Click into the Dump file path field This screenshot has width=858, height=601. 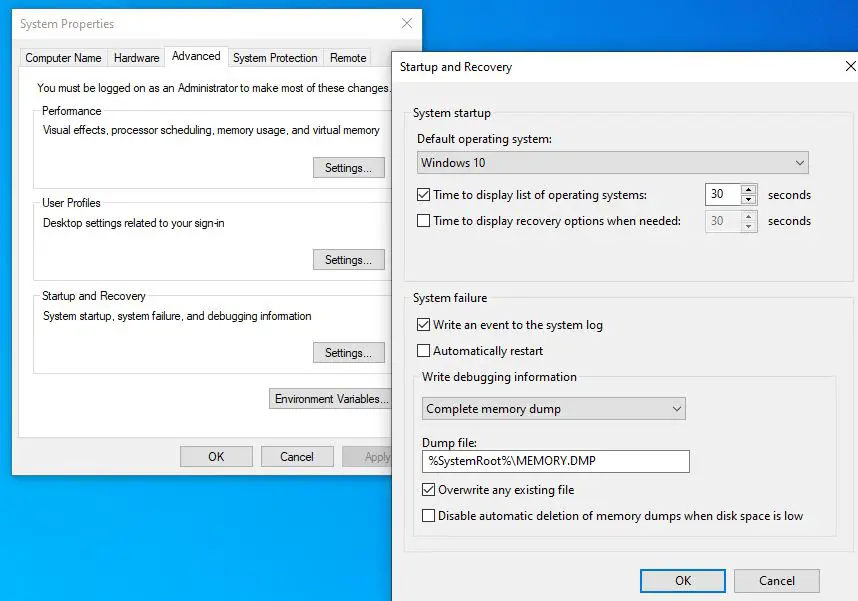pos(555,461)
